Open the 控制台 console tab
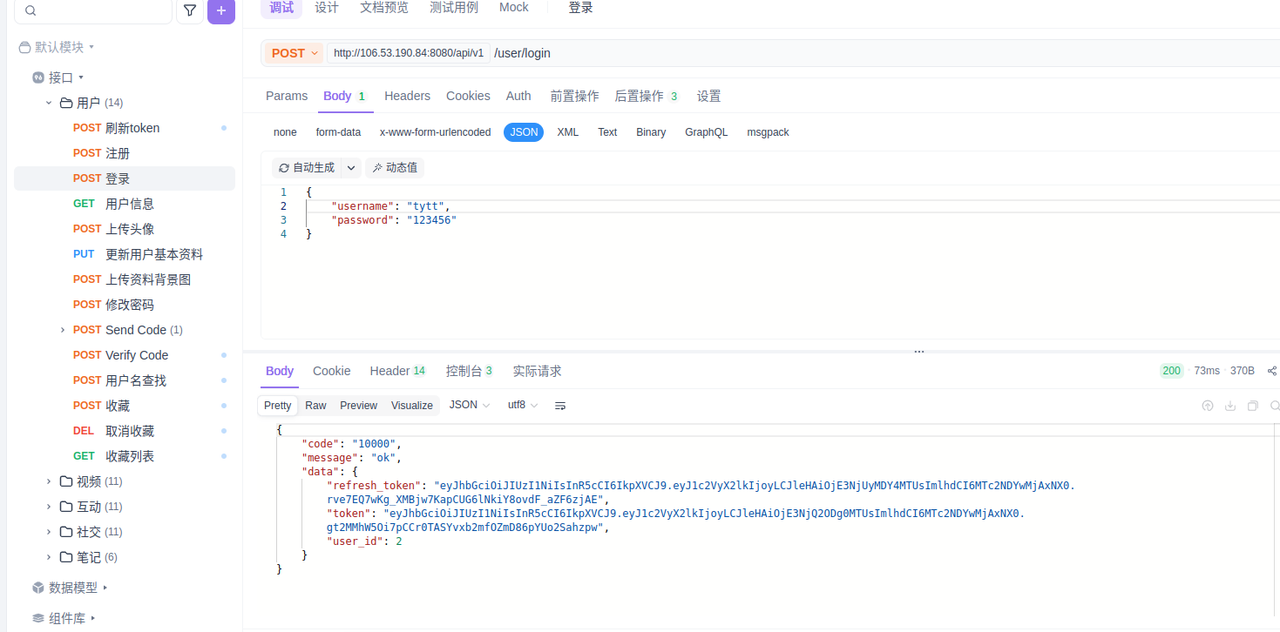 point(469,371)
